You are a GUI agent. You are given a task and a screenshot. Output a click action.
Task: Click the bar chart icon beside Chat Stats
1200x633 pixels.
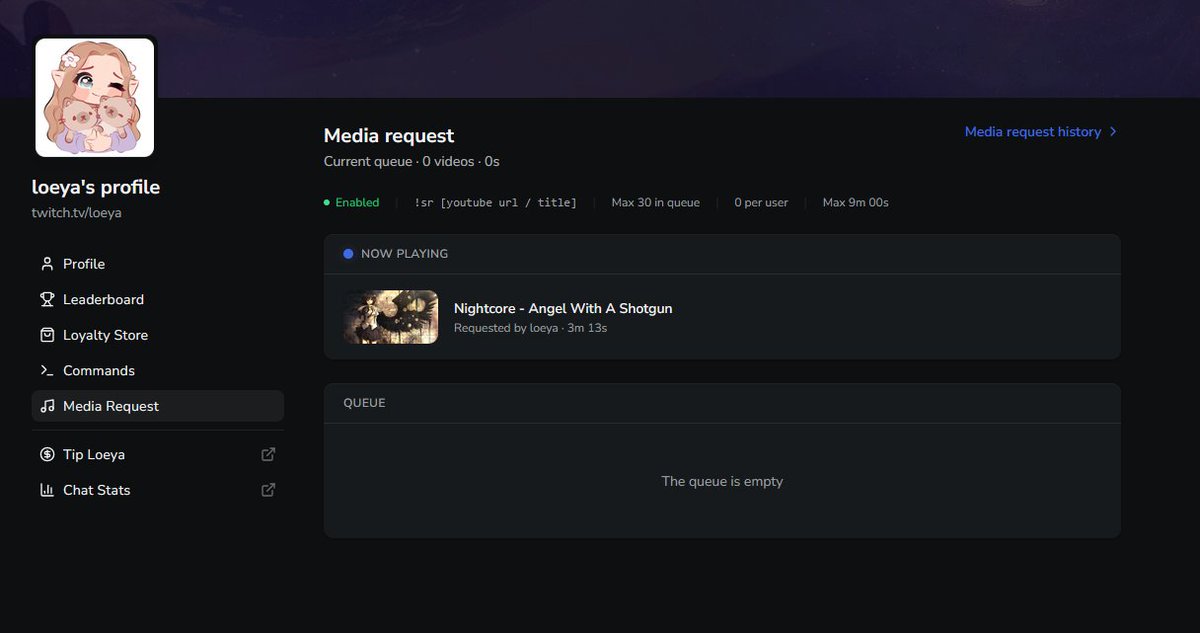point(47,490)
